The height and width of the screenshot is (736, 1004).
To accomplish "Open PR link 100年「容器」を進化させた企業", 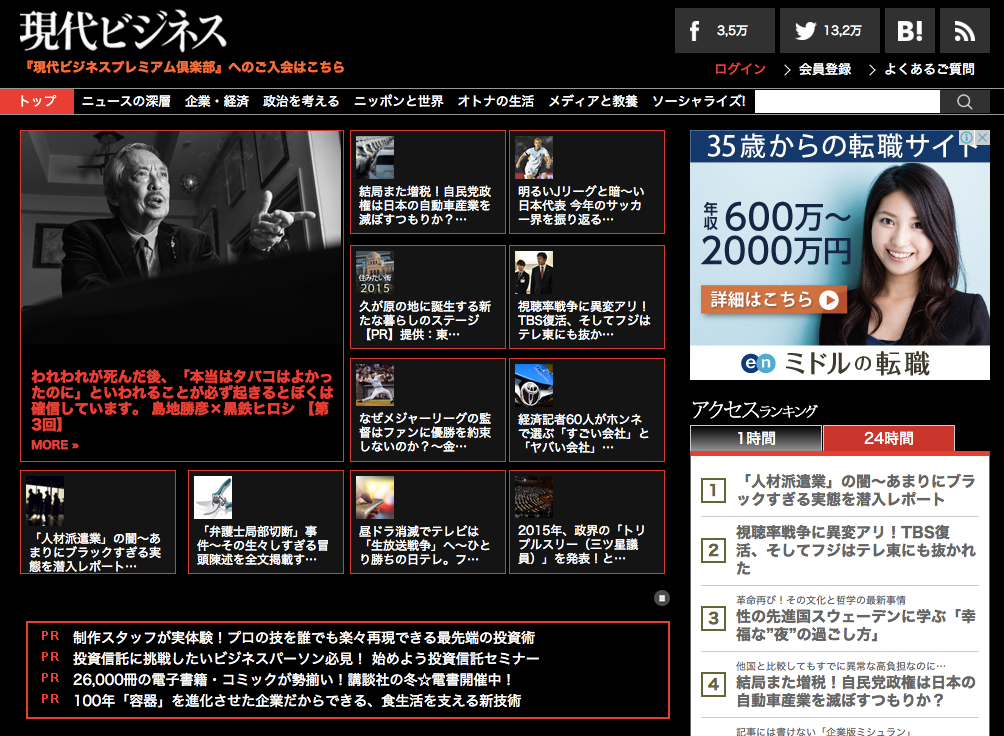I will coord(296,701).
